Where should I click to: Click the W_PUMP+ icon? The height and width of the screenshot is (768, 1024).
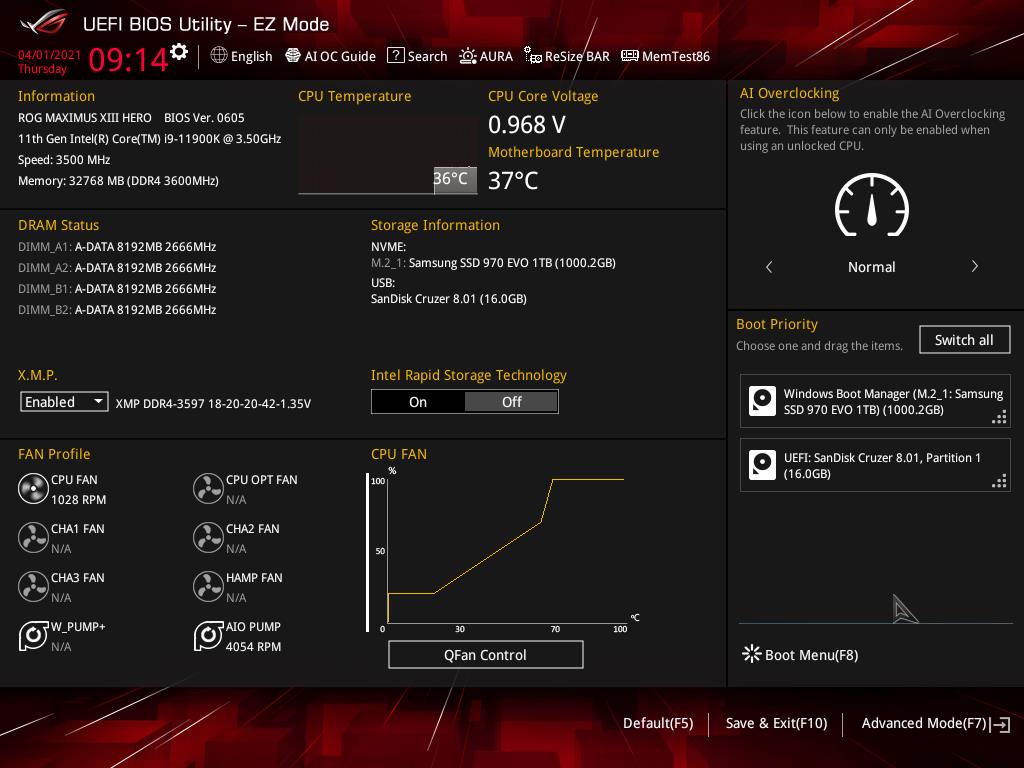(x=33, y=636)
